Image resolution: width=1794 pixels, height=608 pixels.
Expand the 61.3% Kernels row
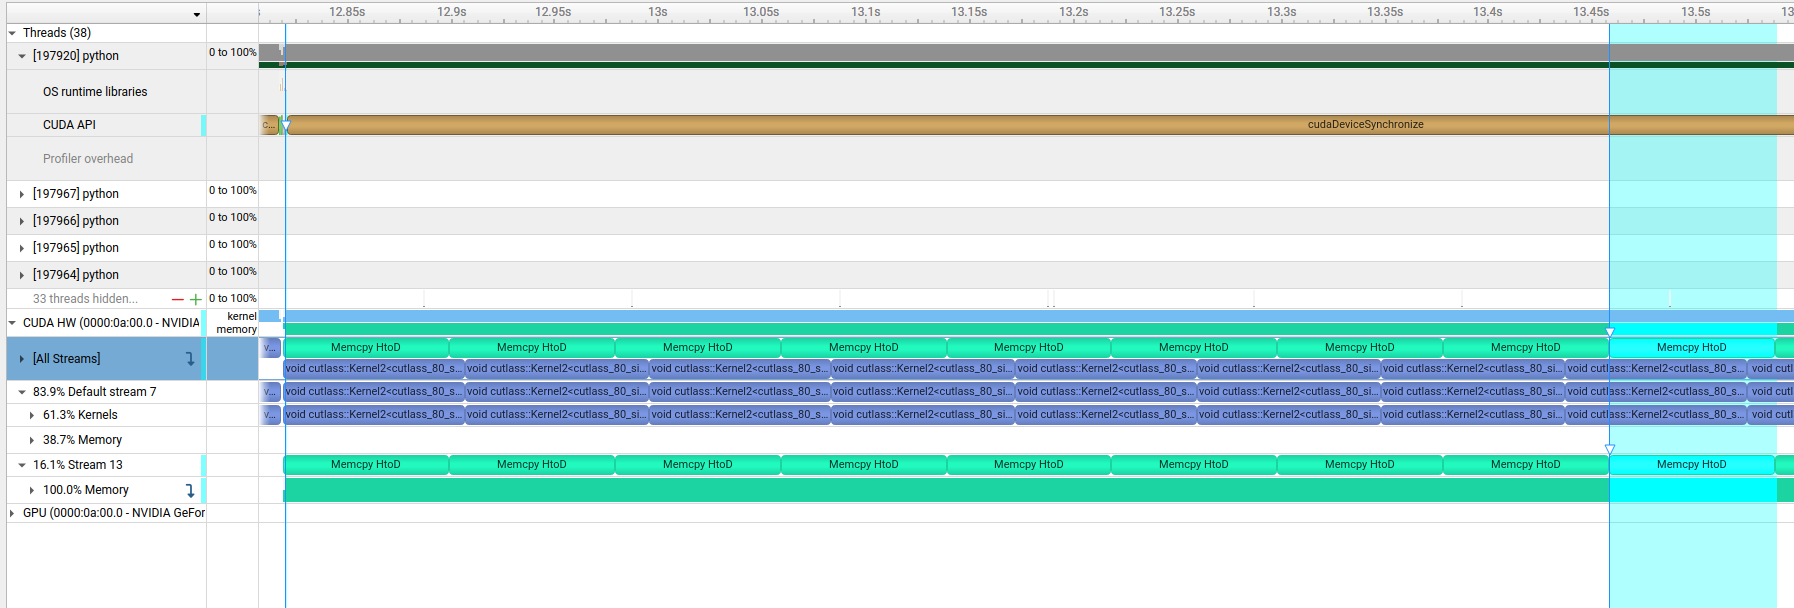point(32,415)
